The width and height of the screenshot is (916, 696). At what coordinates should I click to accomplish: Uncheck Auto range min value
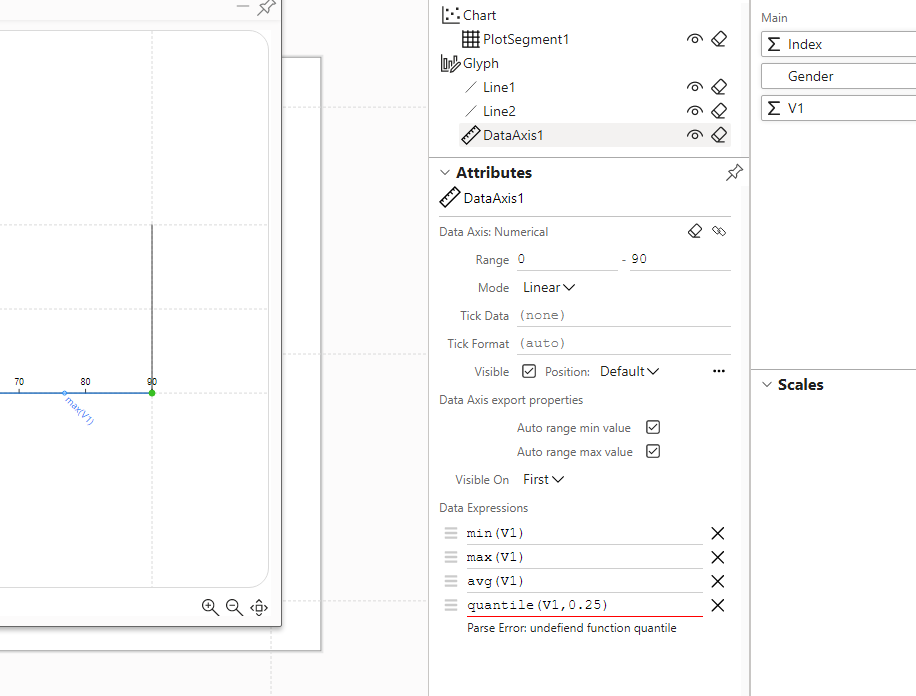click(x=654, y=426)
